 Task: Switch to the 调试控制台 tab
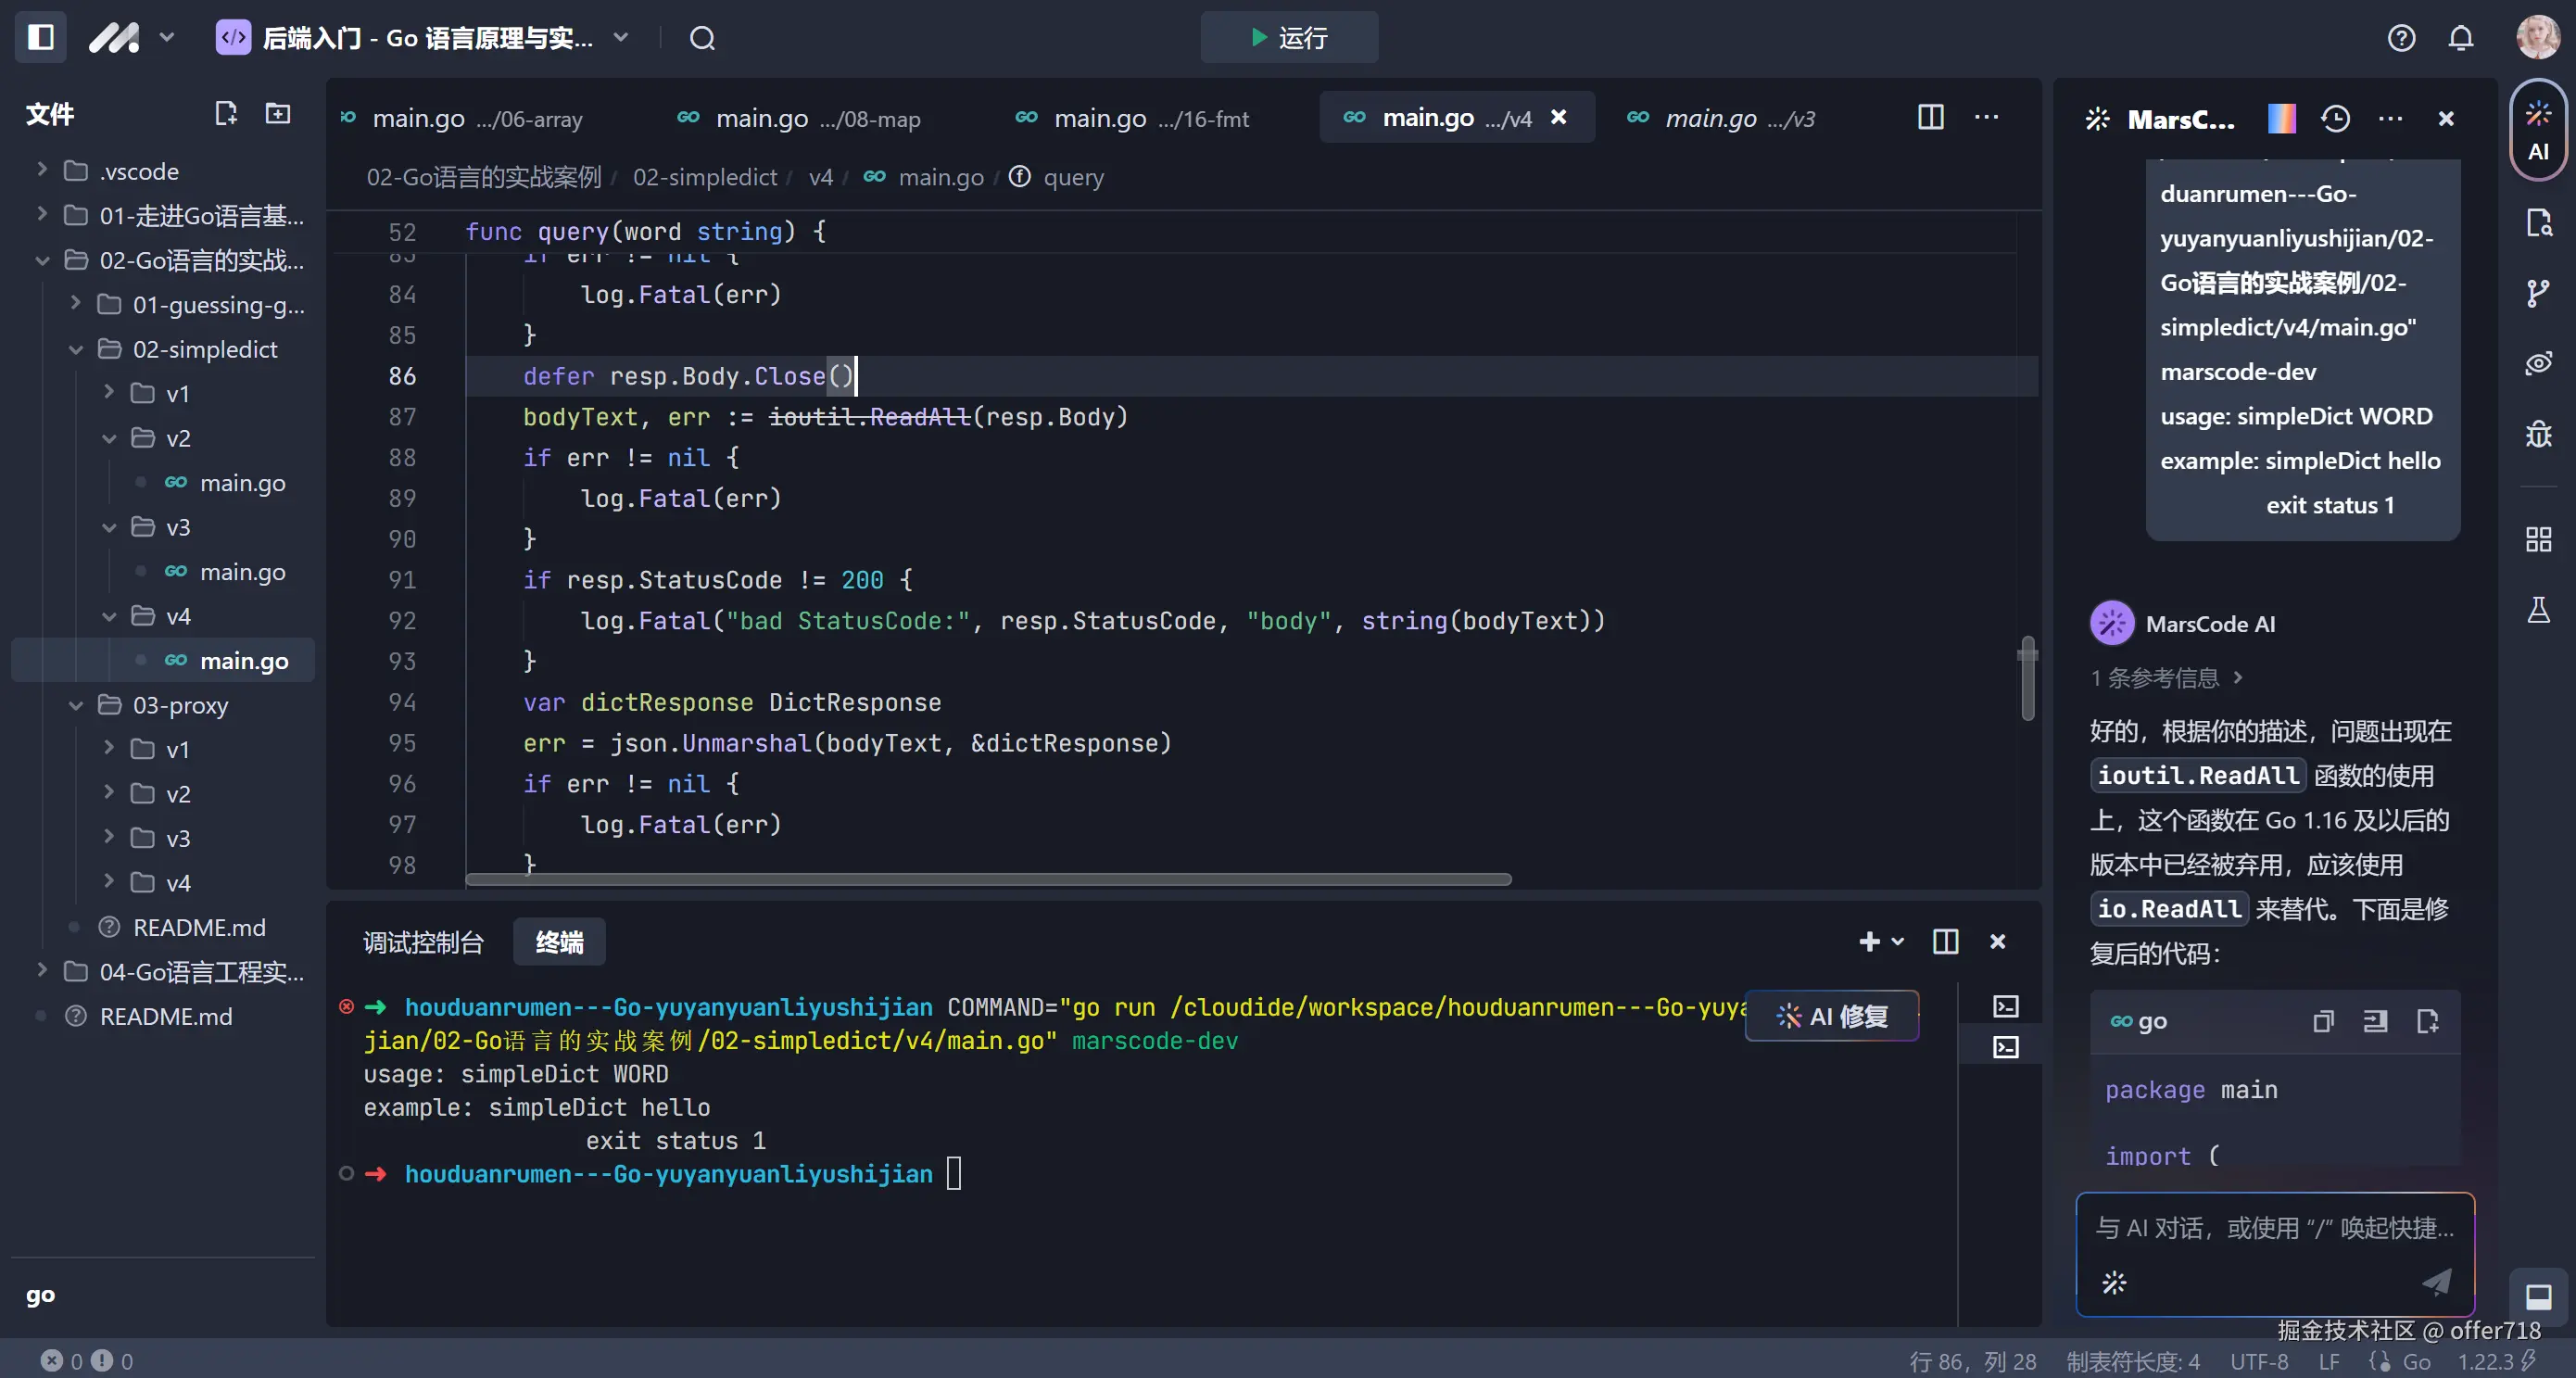coord(423,942)
